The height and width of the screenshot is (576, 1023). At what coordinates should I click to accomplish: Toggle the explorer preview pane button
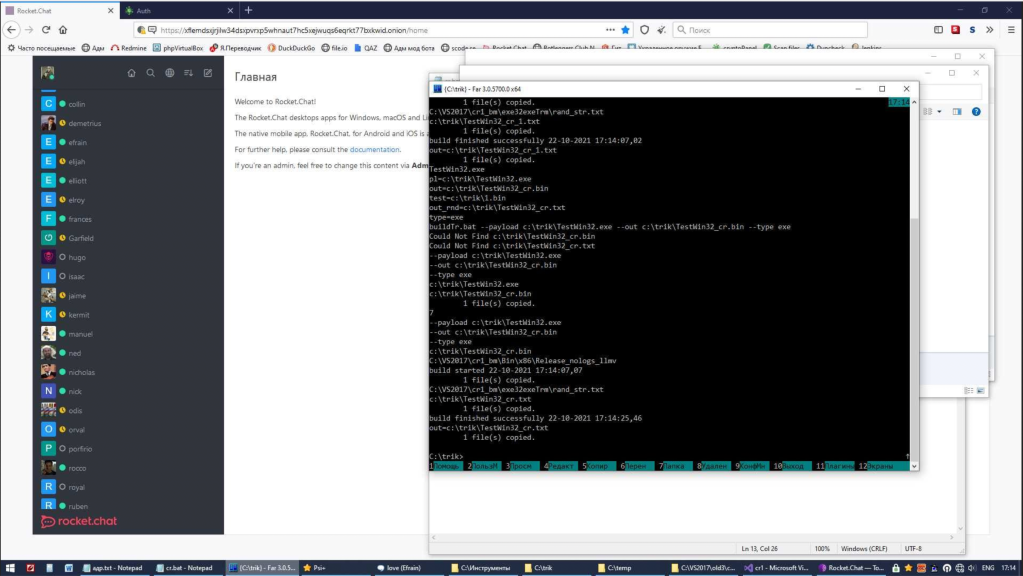click(x=959, y=111)
